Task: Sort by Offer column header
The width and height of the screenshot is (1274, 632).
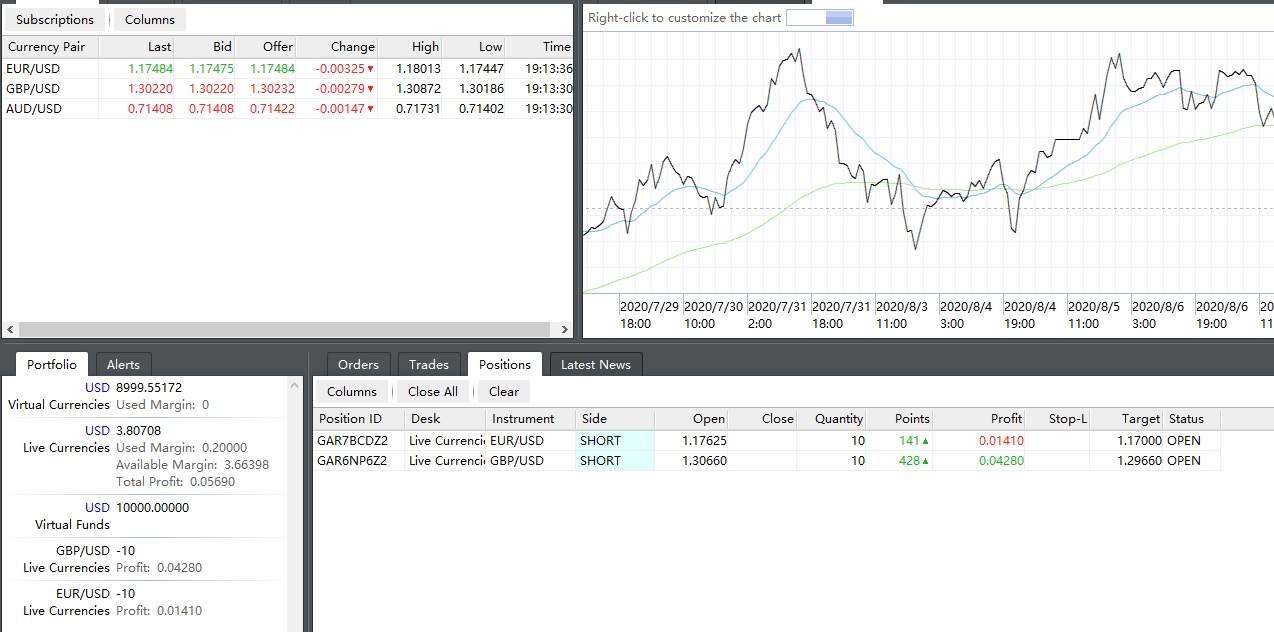Action: pyautogui.click(x=267, y=47)
